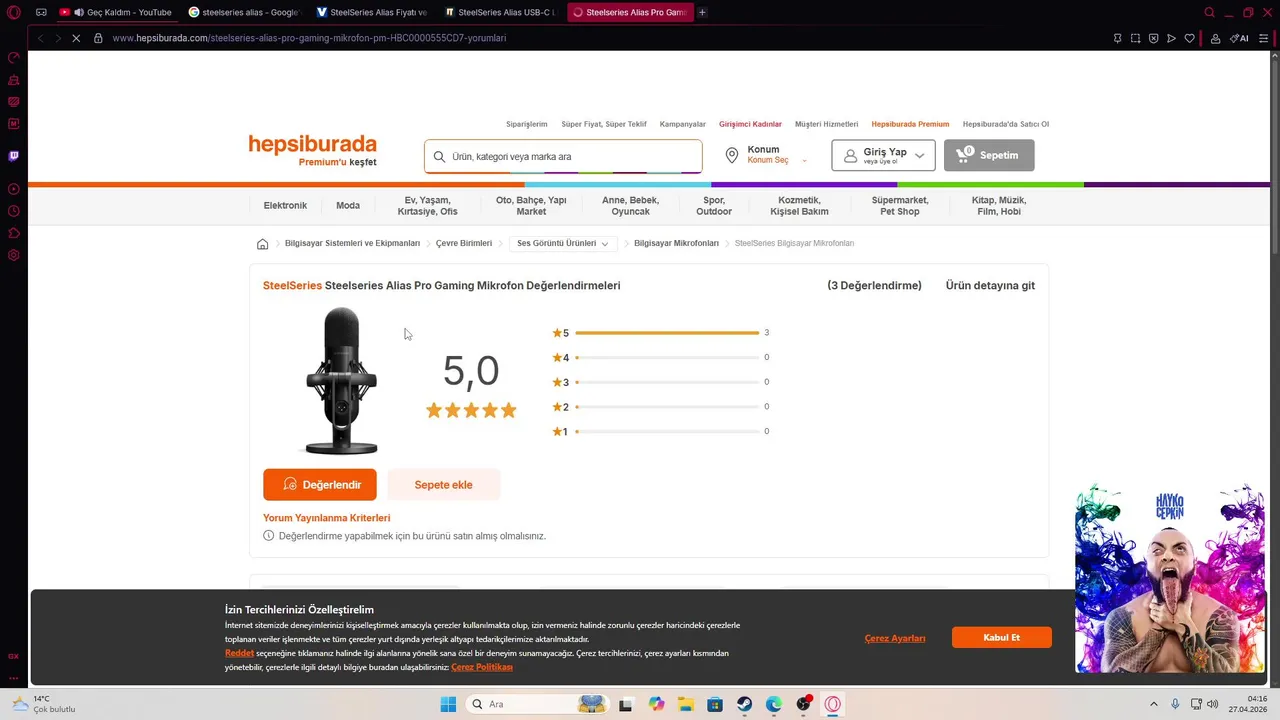Open the weather widget on taskbar

click(44, 704)
